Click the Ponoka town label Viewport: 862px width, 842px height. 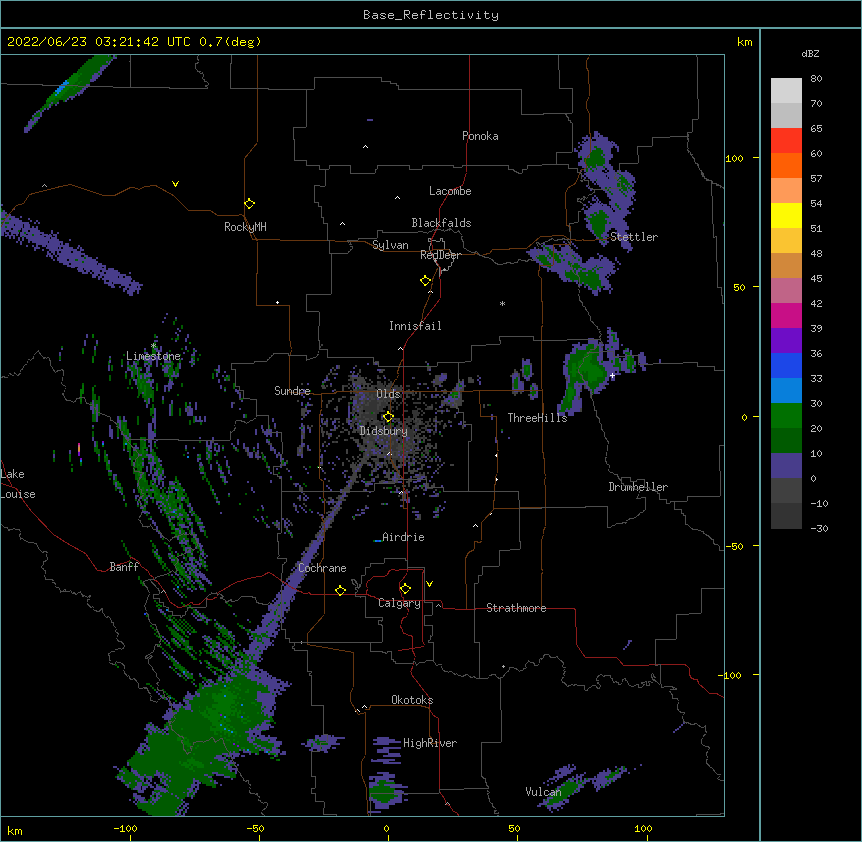[480, 136]
